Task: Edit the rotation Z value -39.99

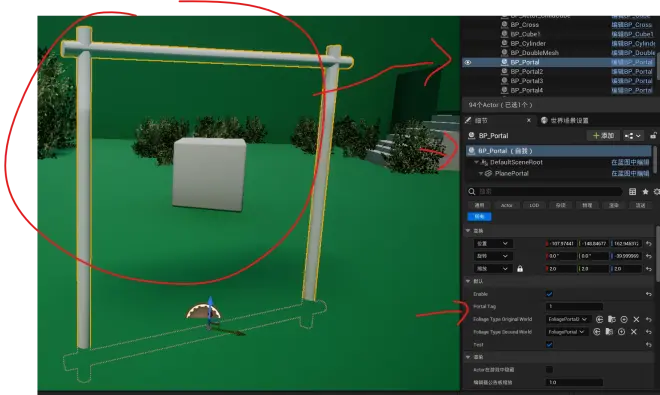Action: coord(627,256)
